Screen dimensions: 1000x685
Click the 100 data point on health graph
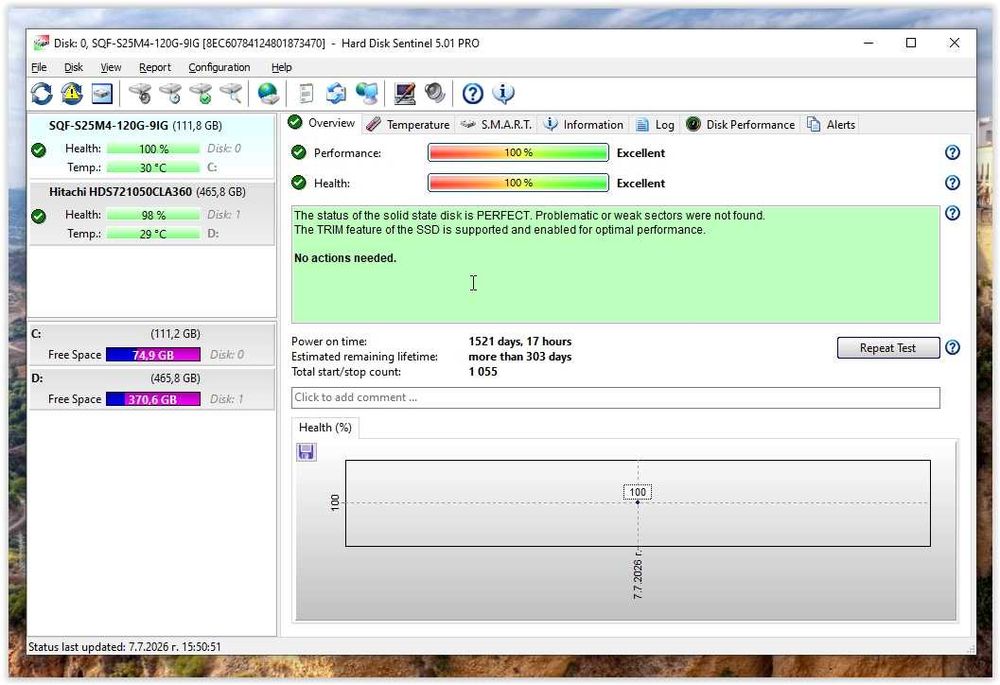(638, 503)
